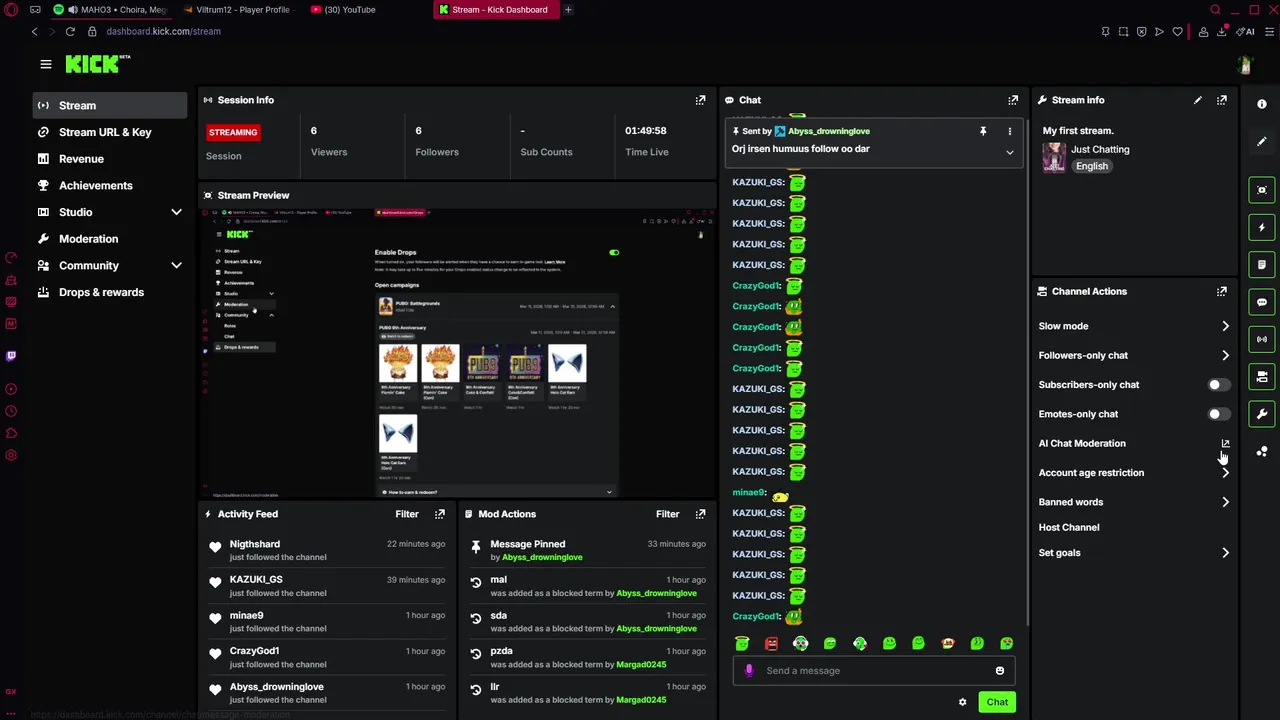
Task: Open Moderation in the sidebar
Action: pyautogui.click(x=110, y=239)
